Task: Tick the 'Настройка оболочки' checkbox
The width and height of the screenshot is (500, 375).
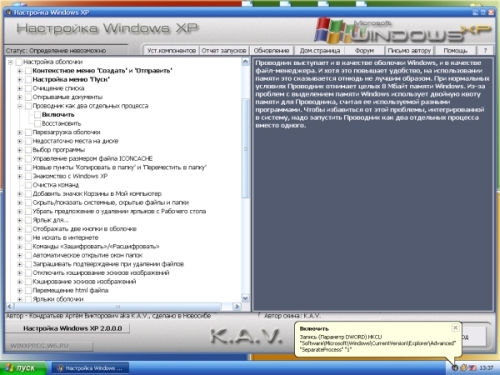Action: 19,62
